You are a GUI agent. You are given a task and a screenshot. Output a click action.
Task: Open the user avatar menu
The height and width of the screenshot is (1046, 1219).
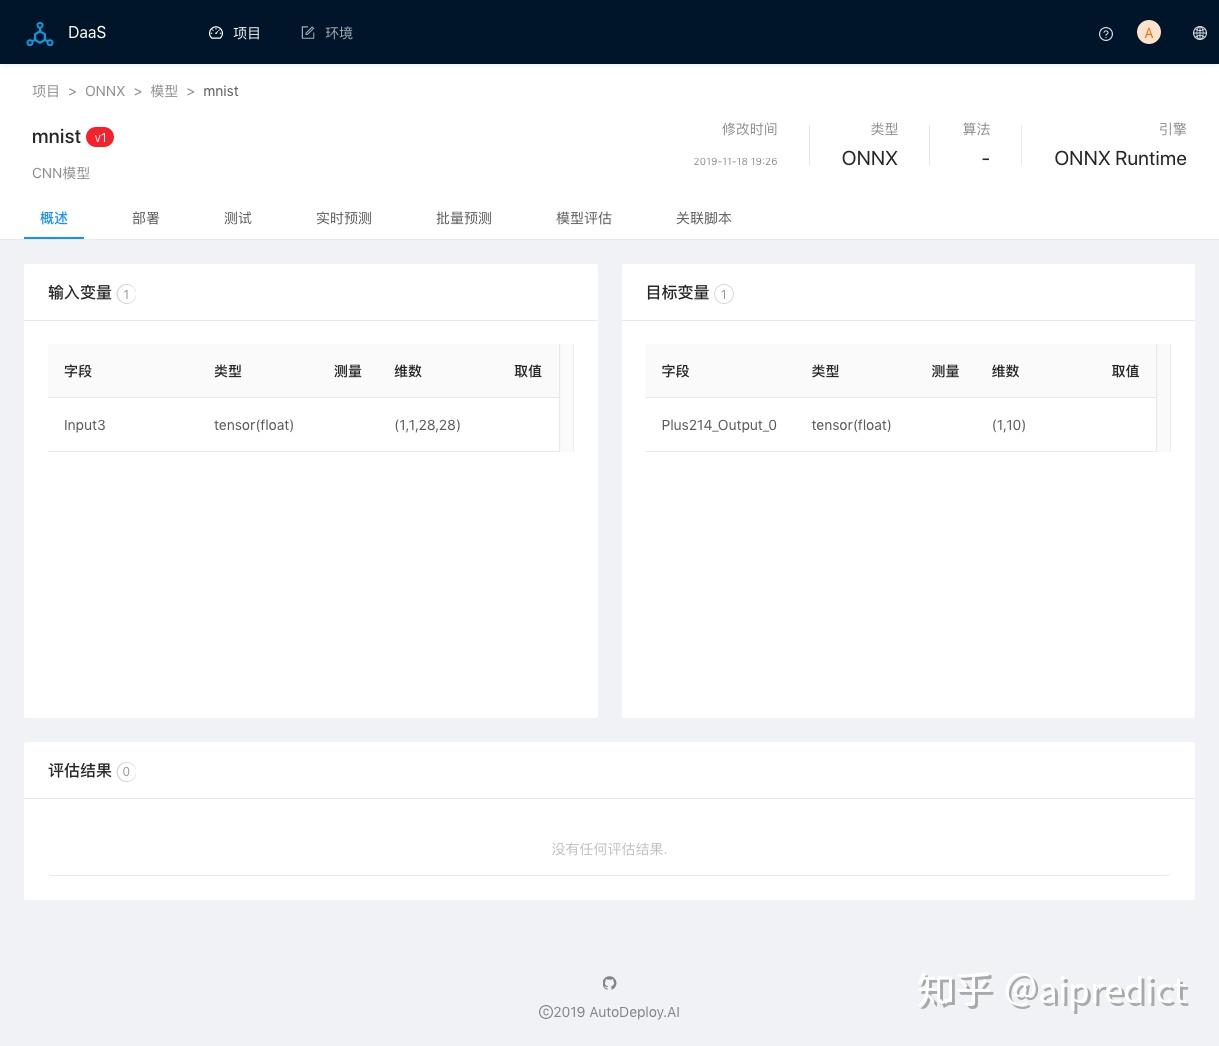click(x=1148, y=32)
